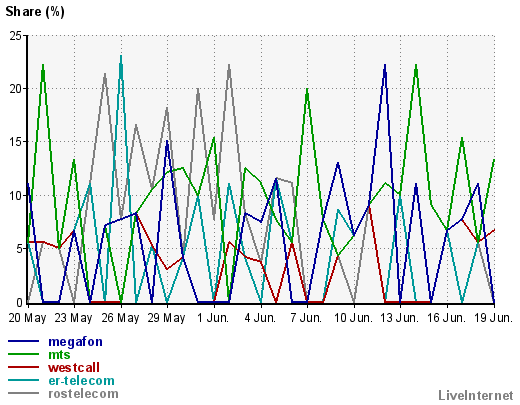This screenshot has width=520, height=405.
Task: Click the blue megafon peak near 12 Jun.
Action: (385, 65)
